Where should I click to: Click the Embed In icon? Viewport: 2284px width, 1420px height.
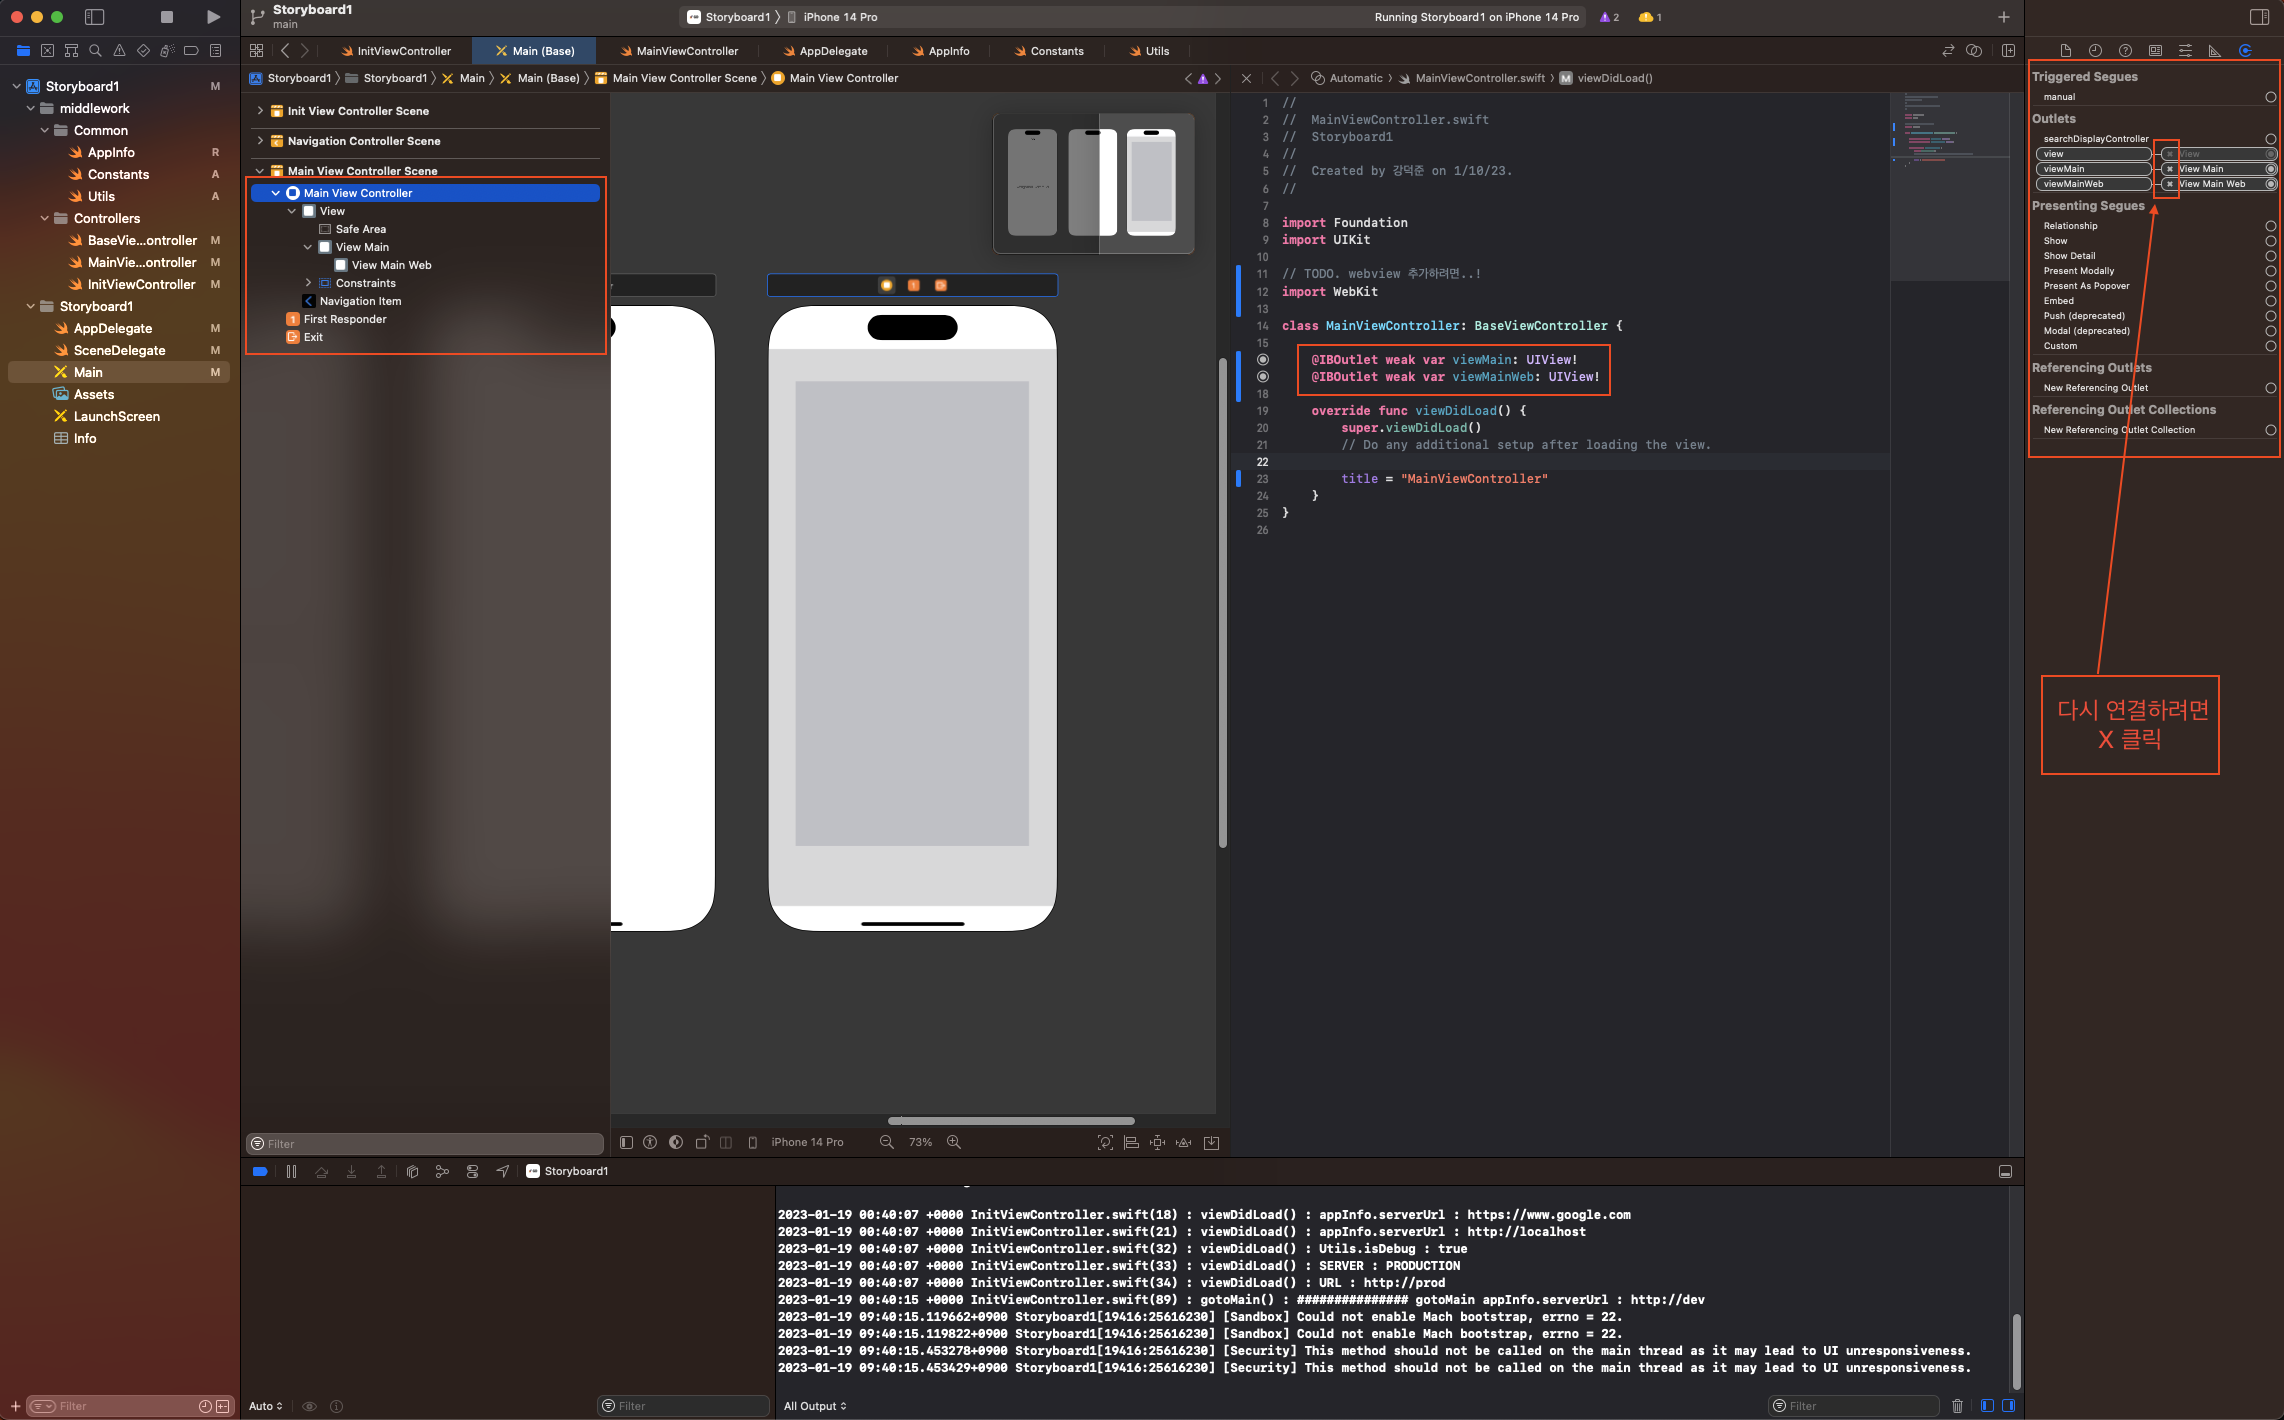coord(1211,1142)
